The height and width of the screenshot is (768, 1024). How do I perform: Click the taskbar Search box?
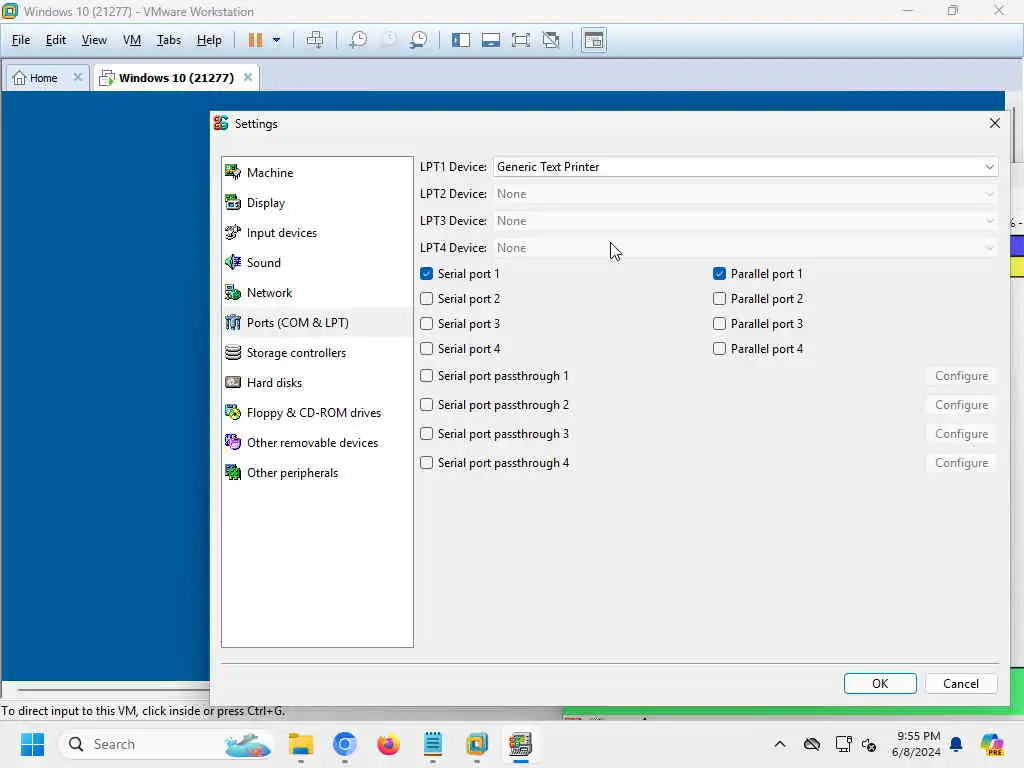[x=167, y=744]
